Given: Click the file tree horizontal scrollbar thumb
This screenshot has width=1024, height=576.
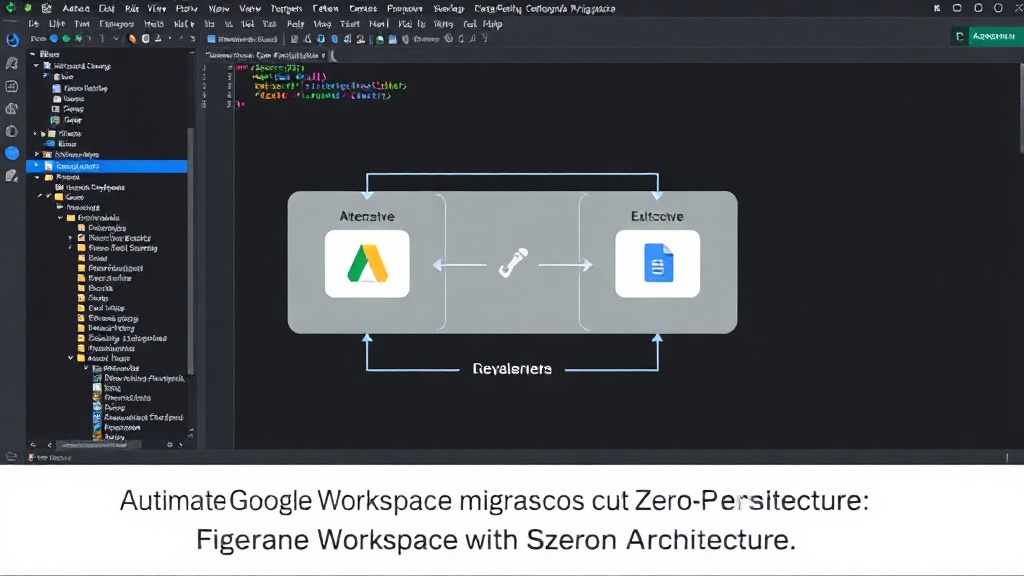Looking at the screenshot, I should pos(98,445).
